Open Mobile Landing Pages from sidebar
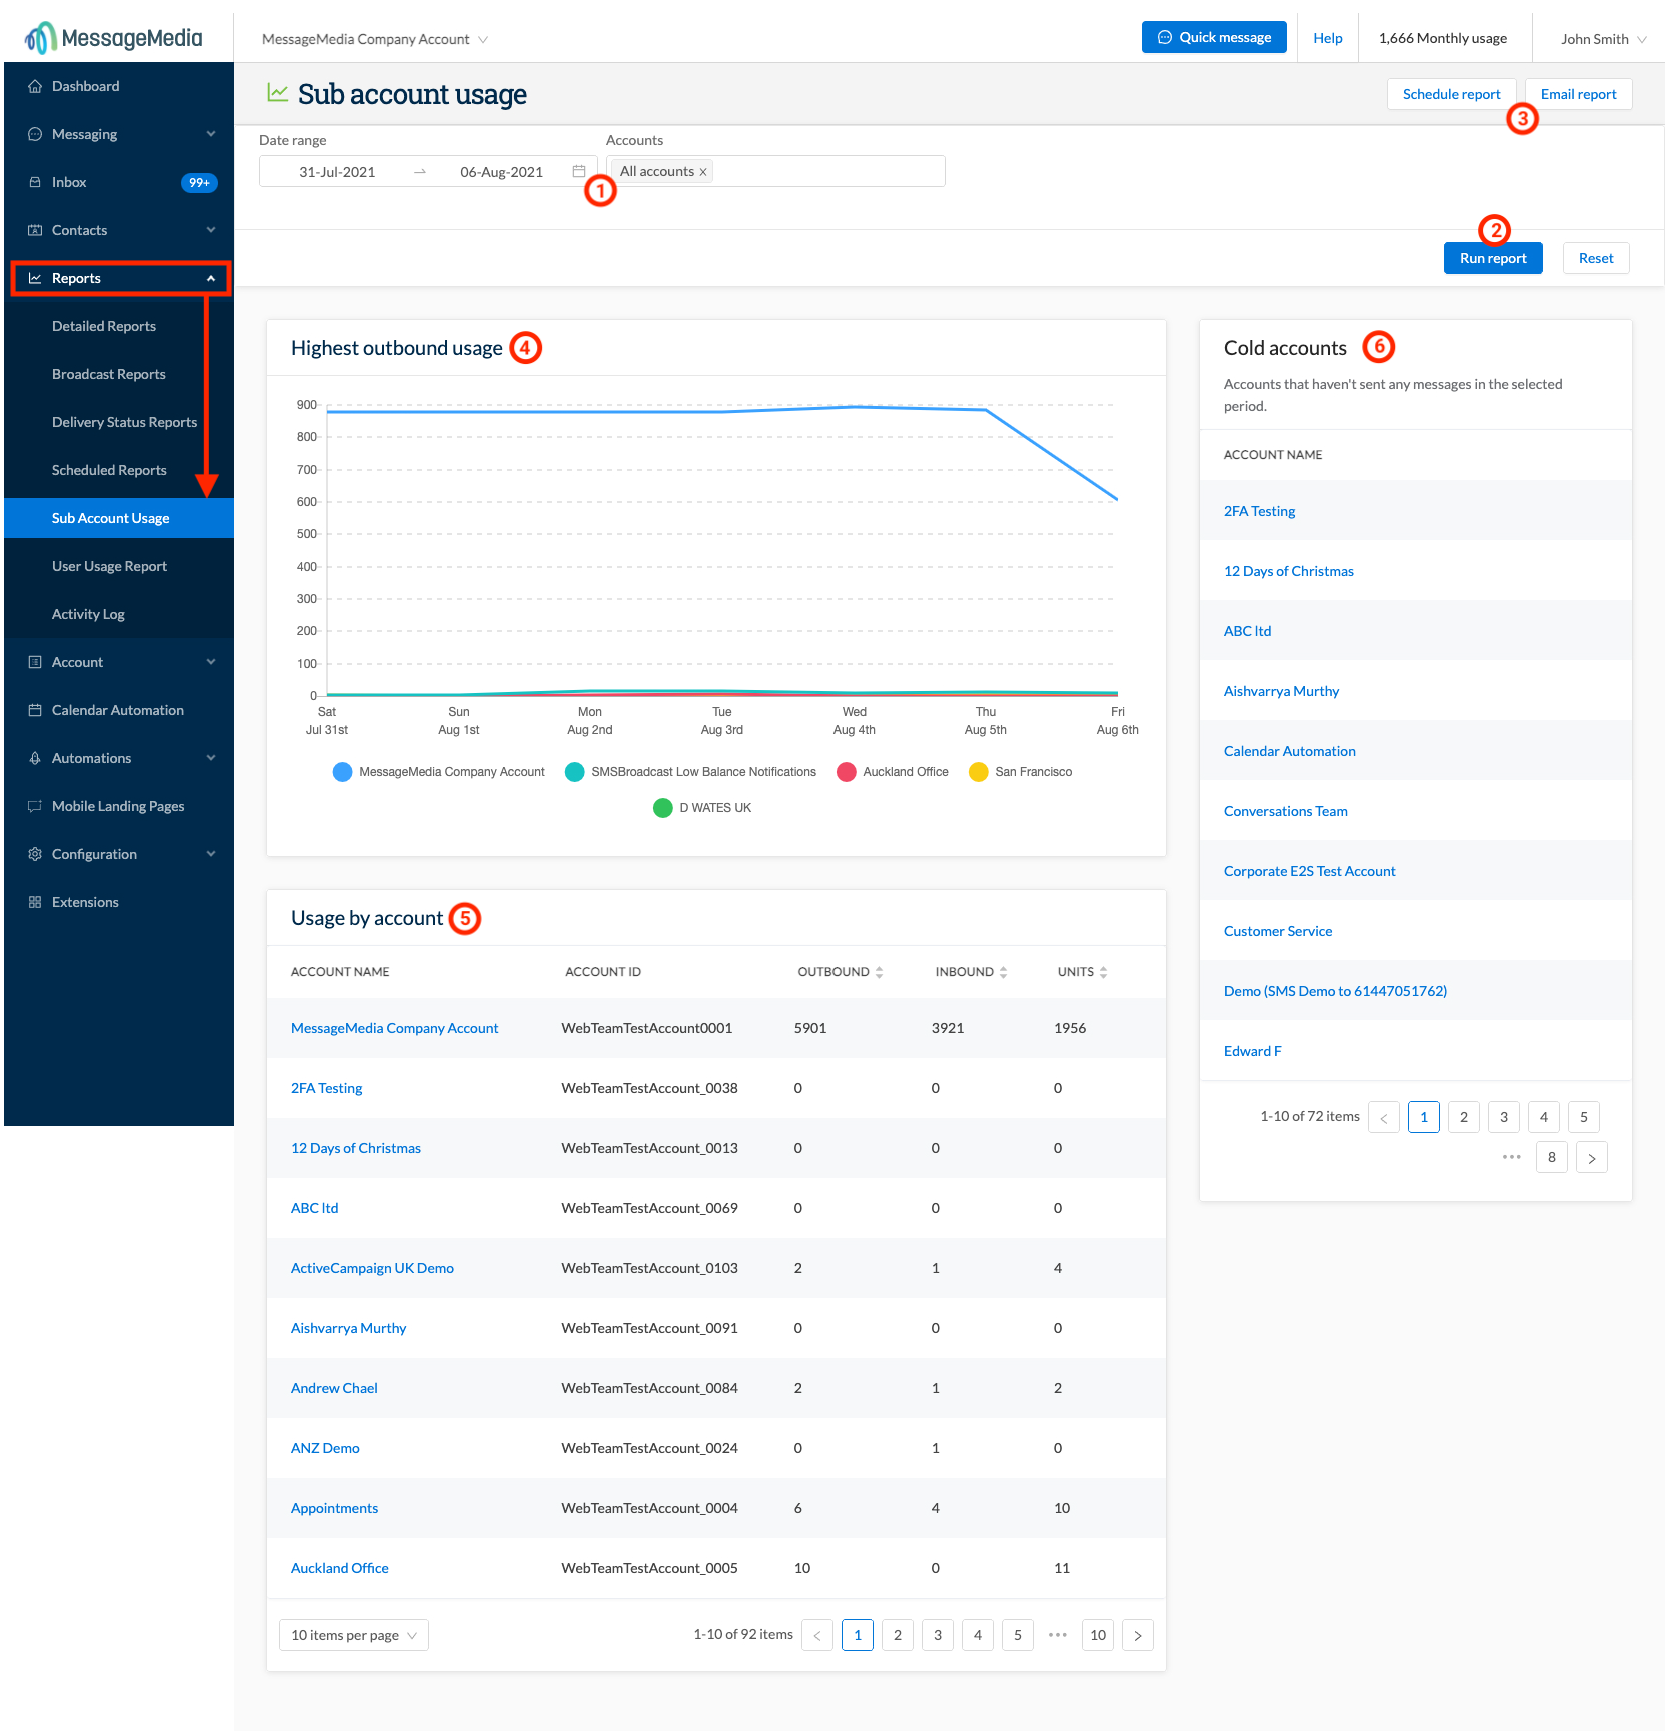Image resolution: width=1670 pixels, height=1736 pixels. coord(35,806)
